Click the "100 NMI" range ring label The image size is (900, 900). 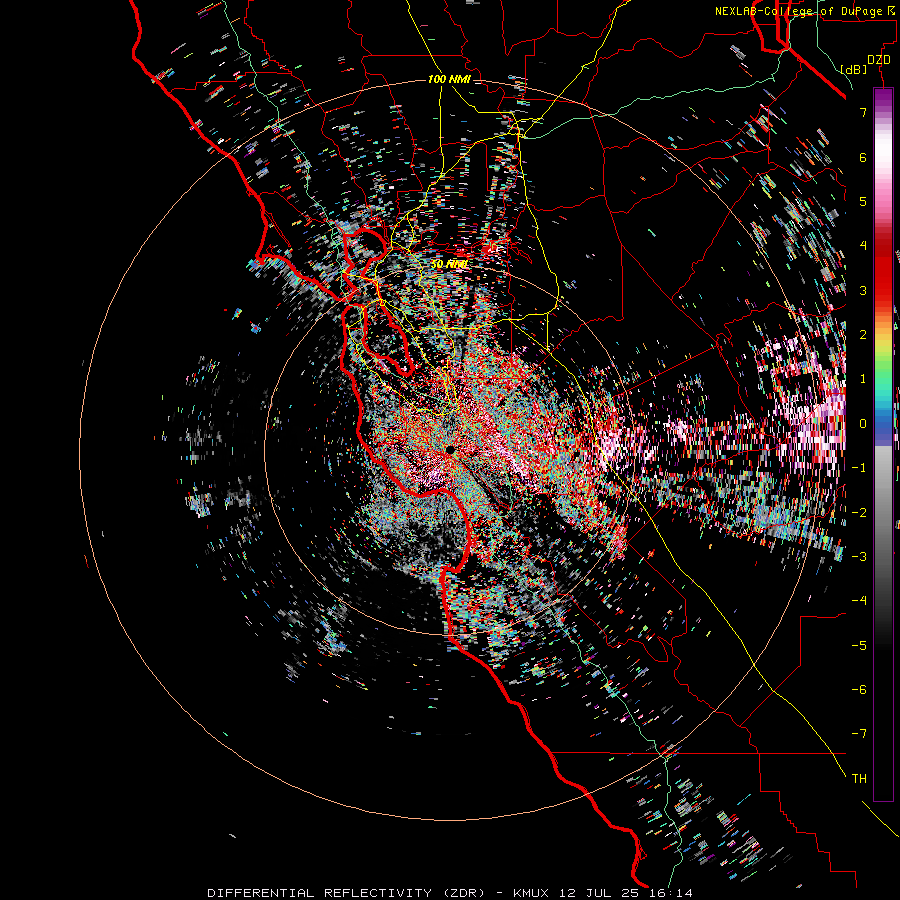coord(449,79)
